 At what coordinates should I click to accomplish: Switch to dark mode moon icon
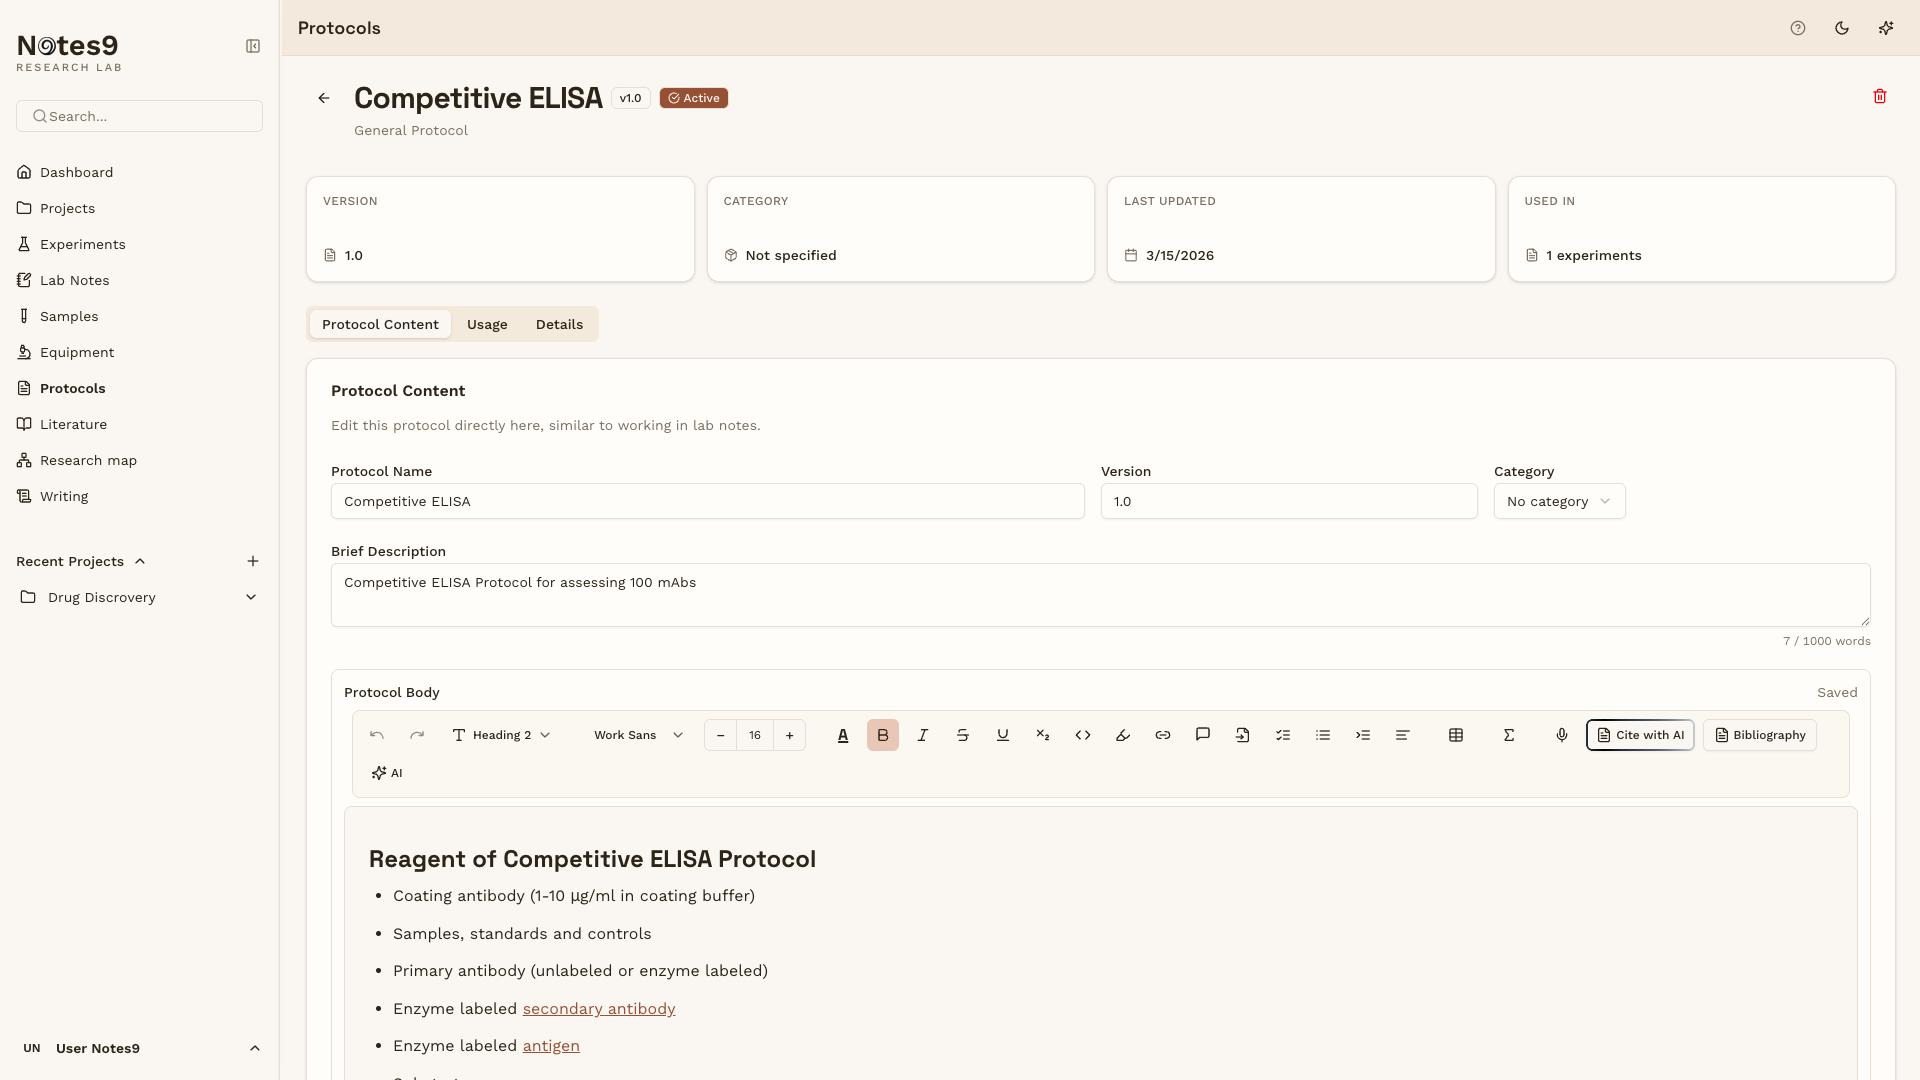click(1842, 28)
